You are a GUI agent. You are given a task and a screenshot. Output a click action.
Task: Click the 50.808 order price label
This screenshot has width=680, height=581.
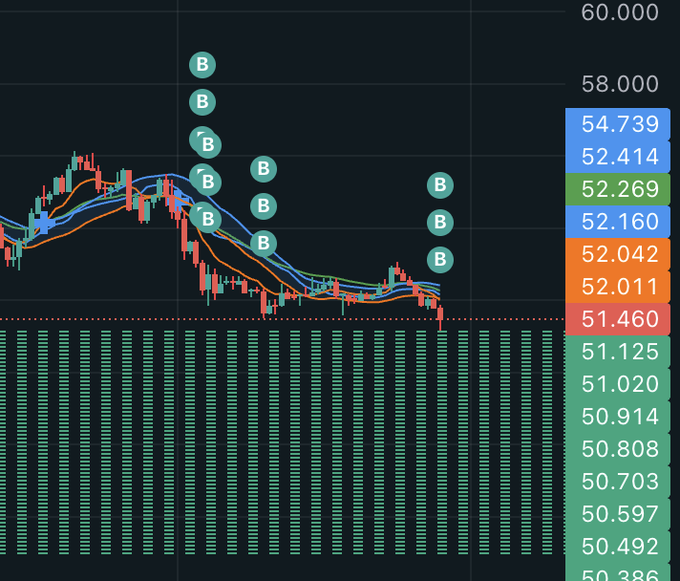click(618, 449)
